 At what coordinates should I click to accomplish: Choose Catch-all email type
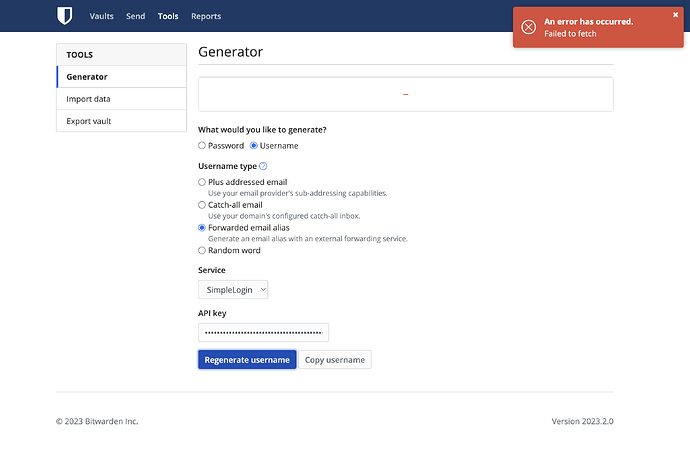click(202, 205)
